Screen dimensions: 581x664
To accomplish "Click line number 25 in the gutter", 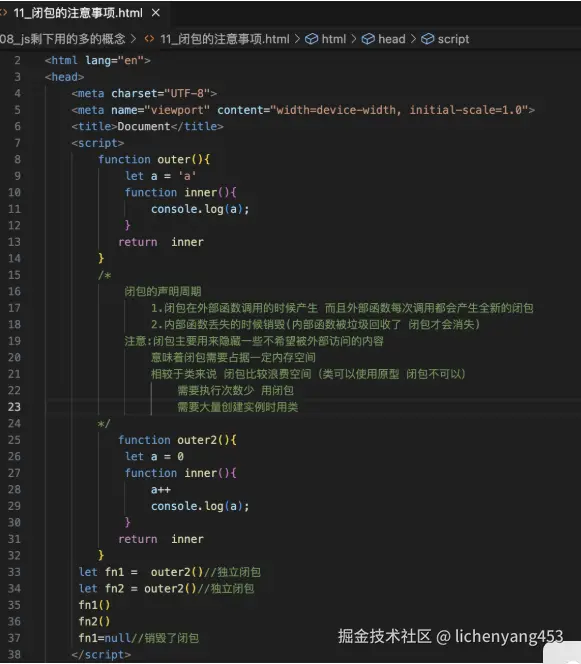I will pyautogui.click(x=14, y=440).
